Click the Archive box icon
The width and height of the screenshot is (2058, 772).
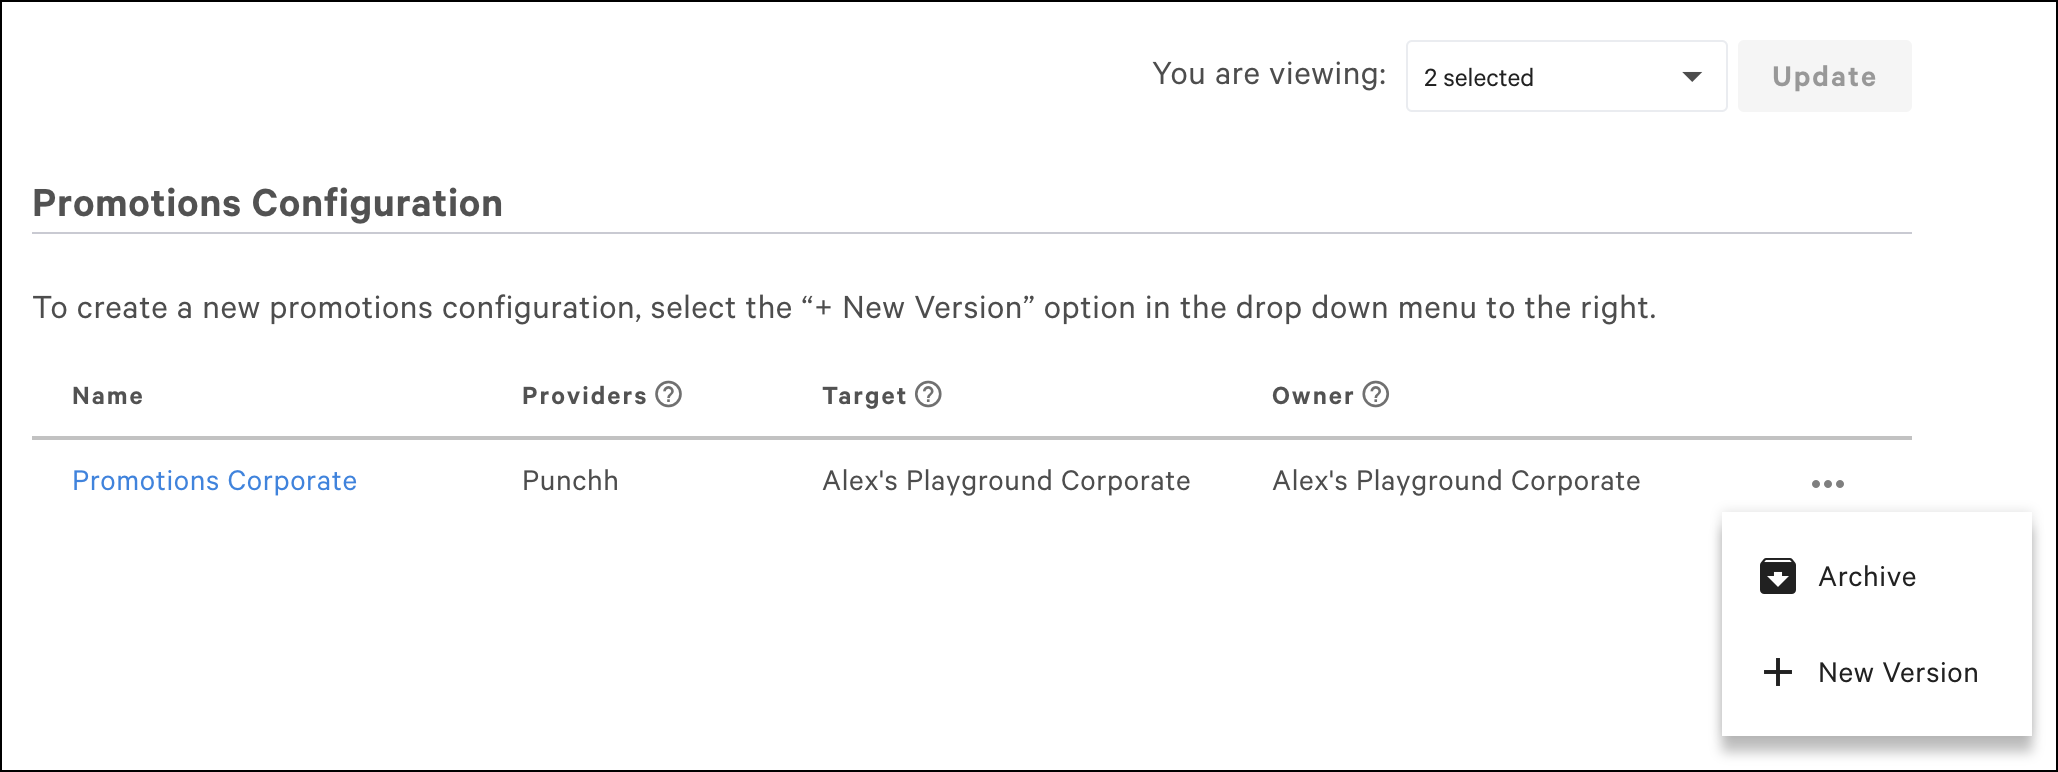[1777, 576]
